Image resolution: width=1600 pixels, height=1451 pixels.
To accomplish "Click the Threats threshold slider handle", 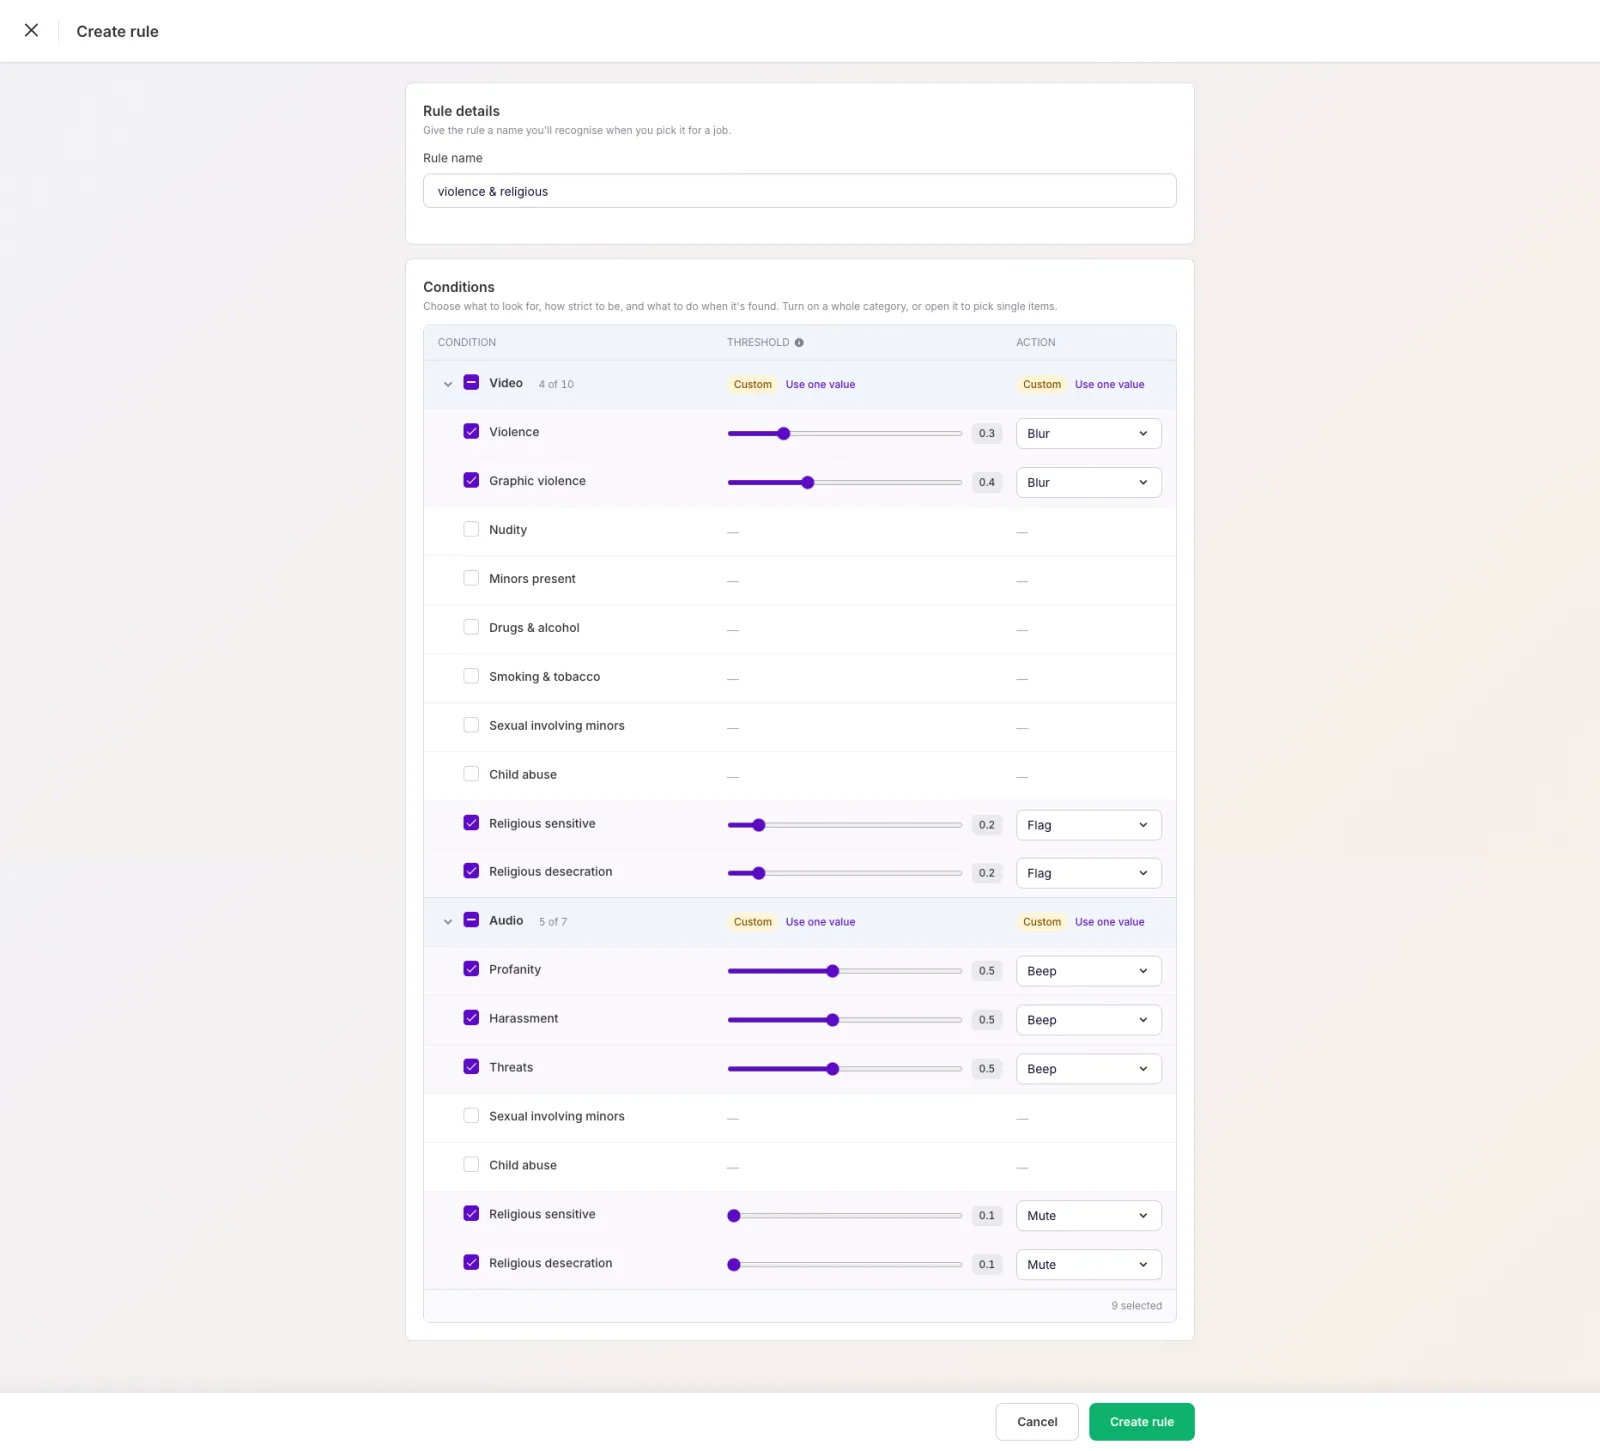I will 832,1069.
